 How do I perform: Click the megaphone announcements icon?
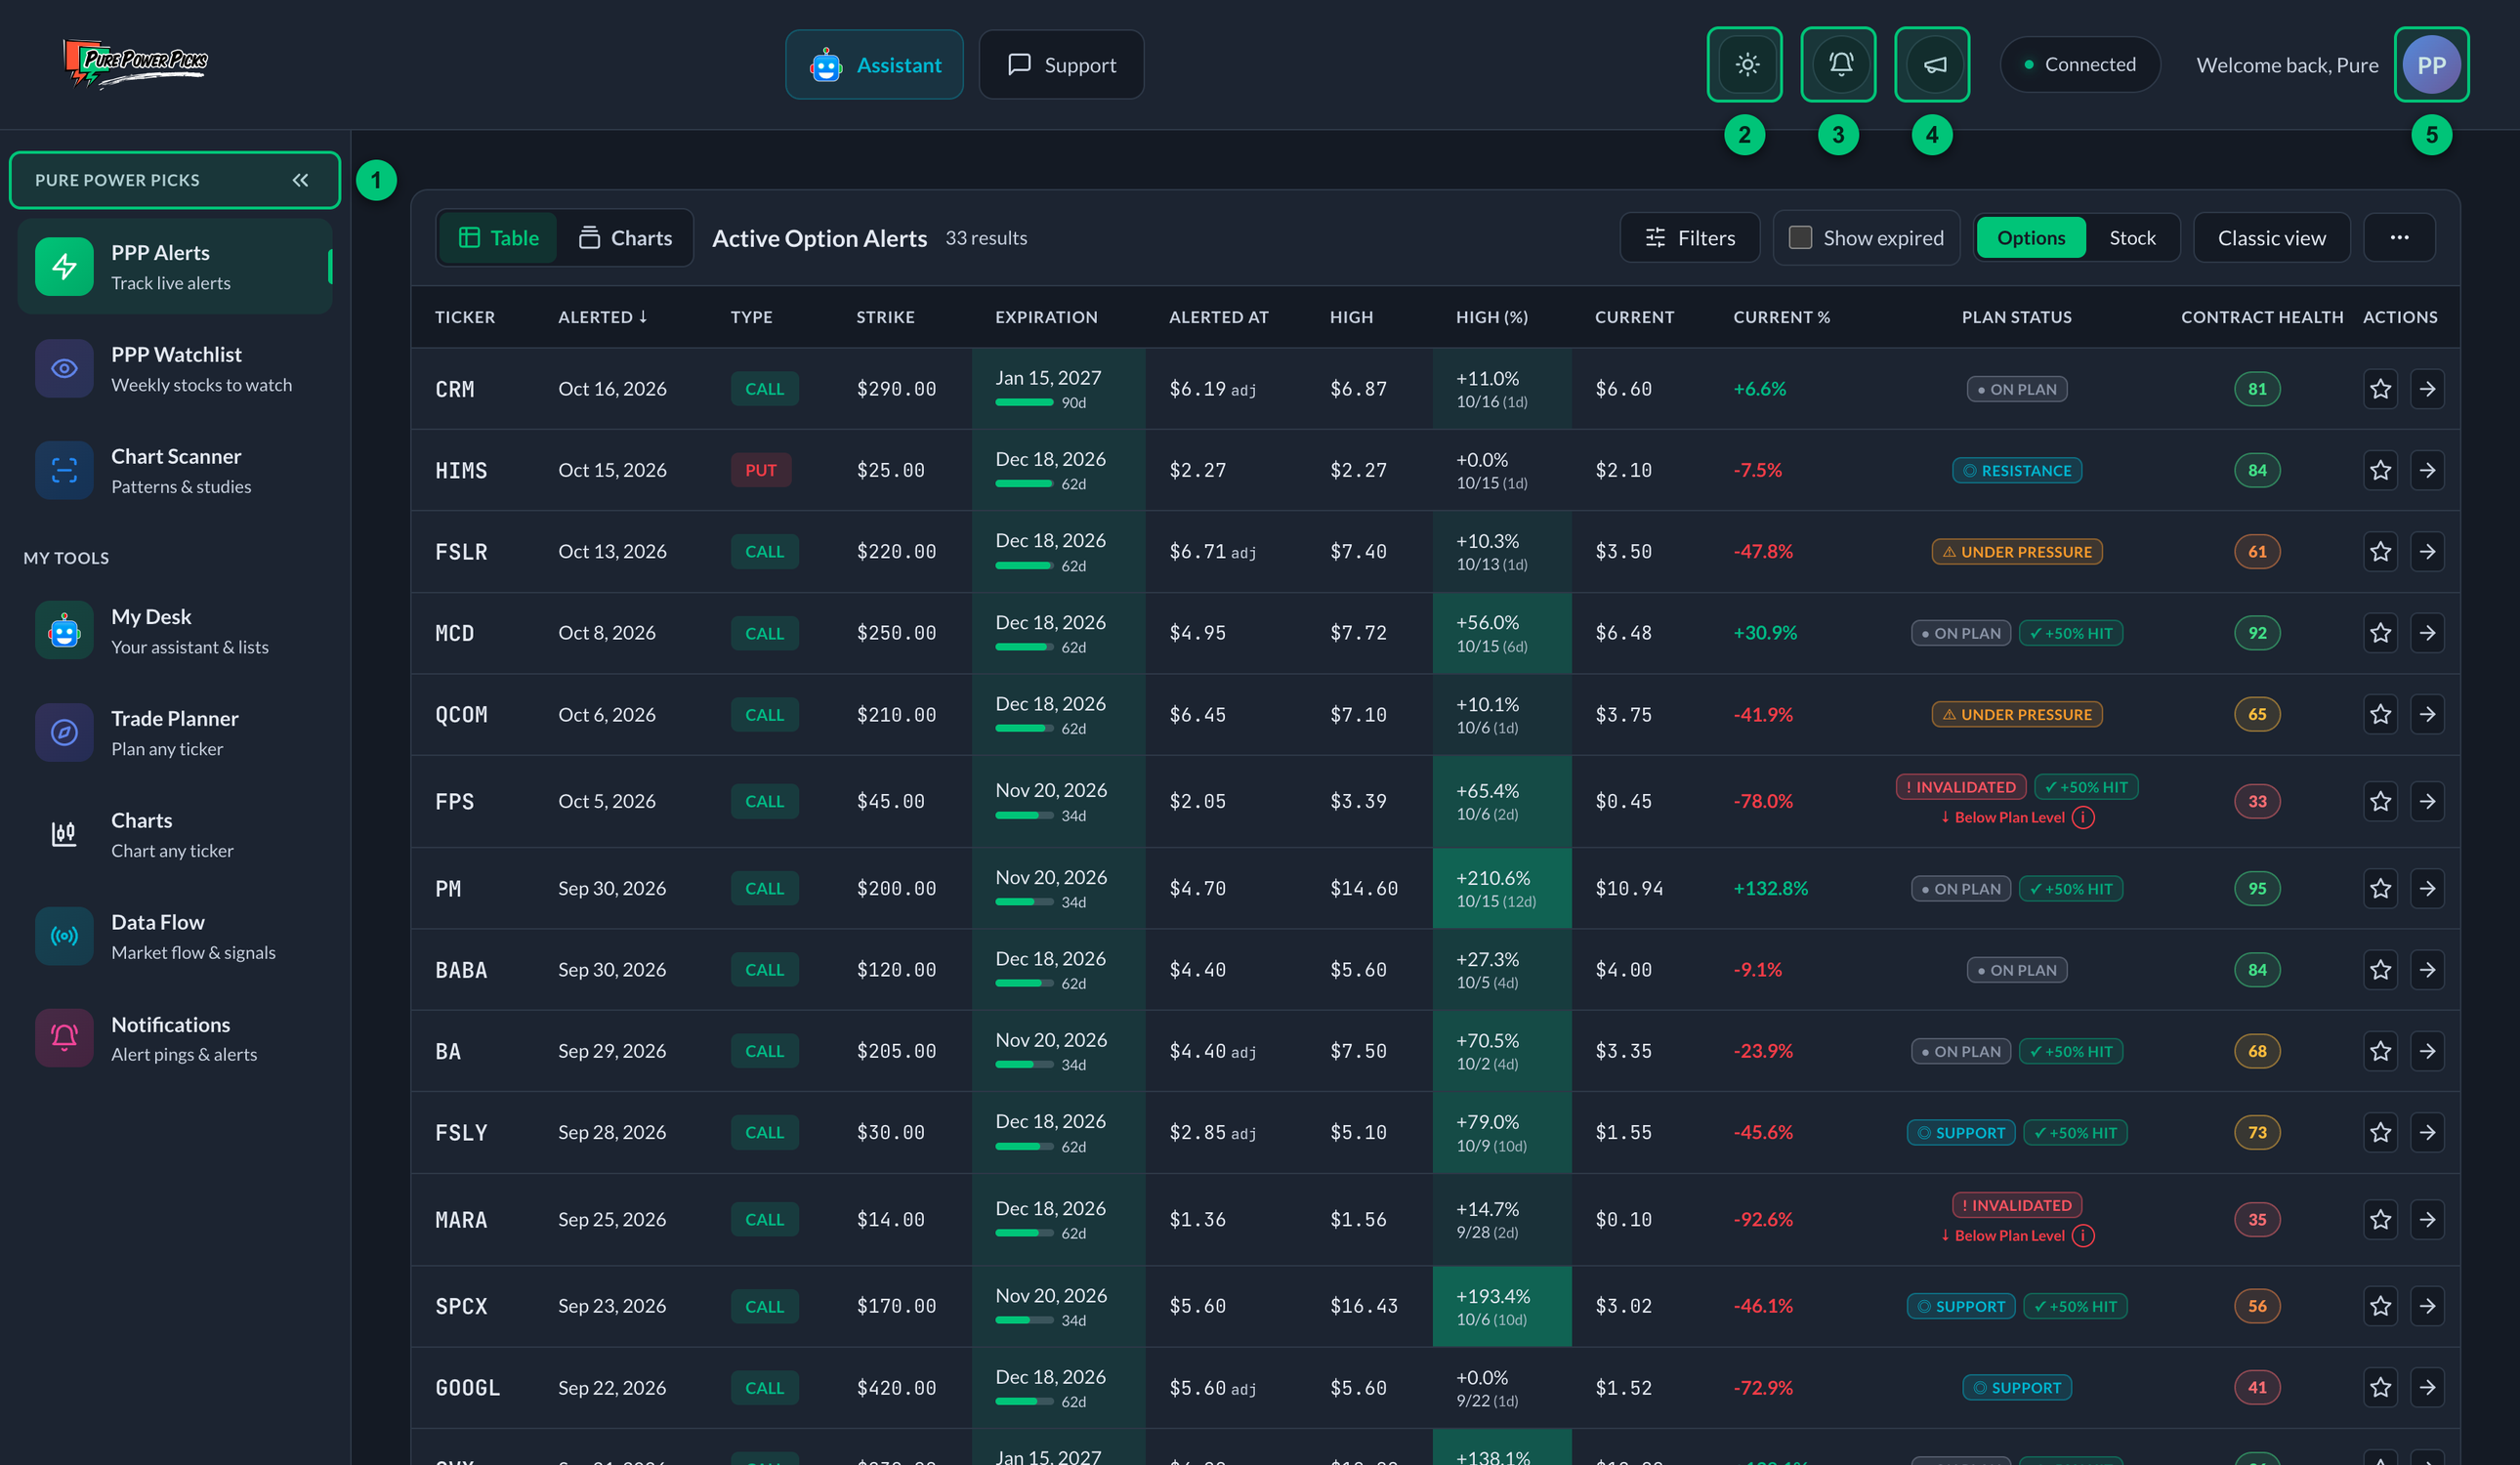[x=1934, y=65]
